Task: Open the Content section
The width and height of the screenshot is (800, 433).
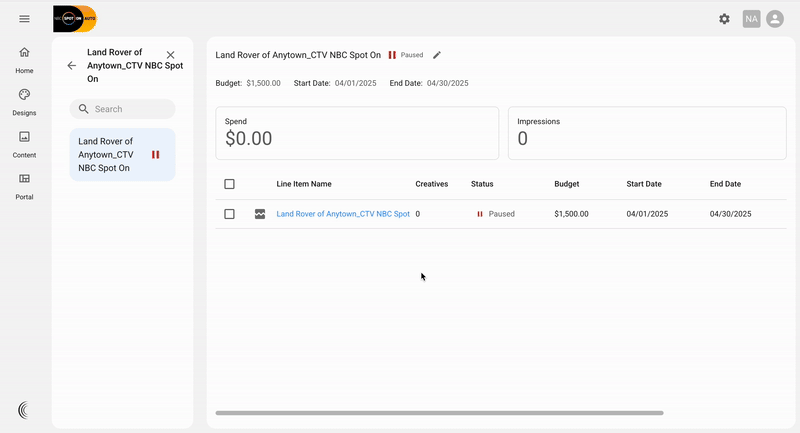Action: point(24,144)
